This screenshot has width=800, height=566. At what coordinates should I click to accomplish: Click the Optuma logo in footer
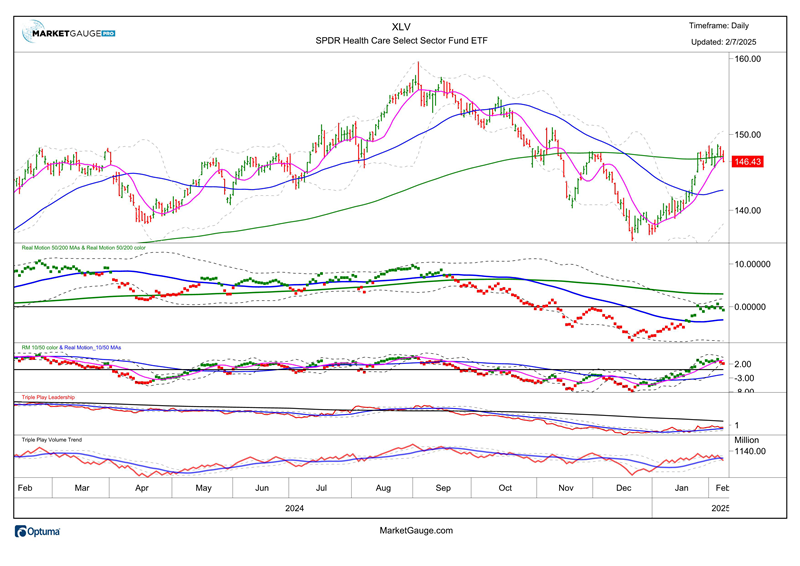coord(38,532)
